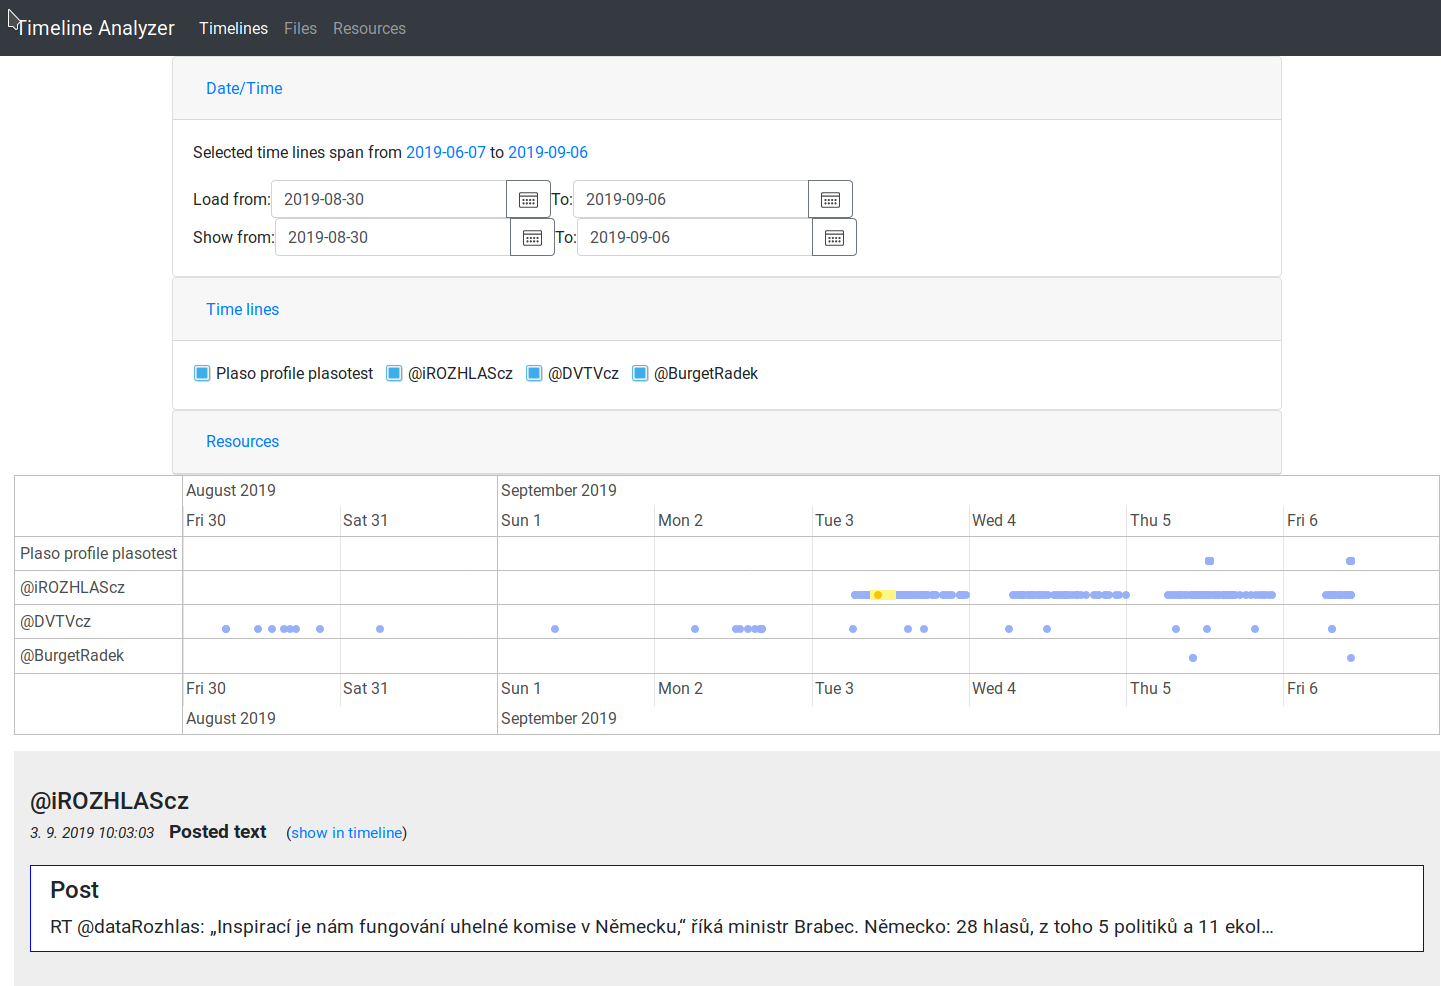Click the September 2019 top axis label
This screenshot has height=986, width=1441.
pyautogui.click(x=558, y=490)
